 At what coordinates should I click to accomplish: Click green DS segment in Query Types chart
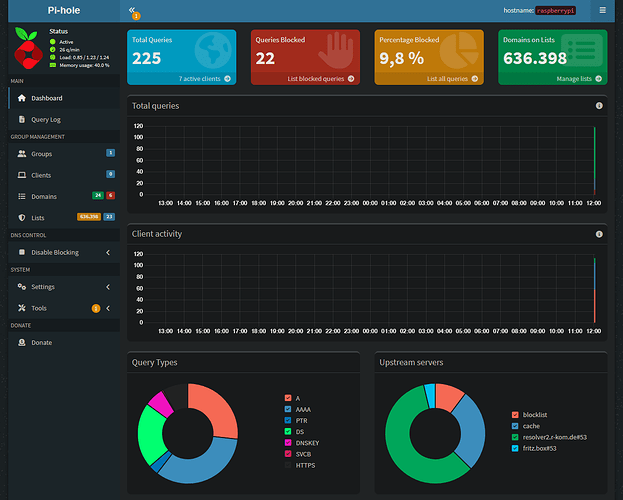point(150,433)
